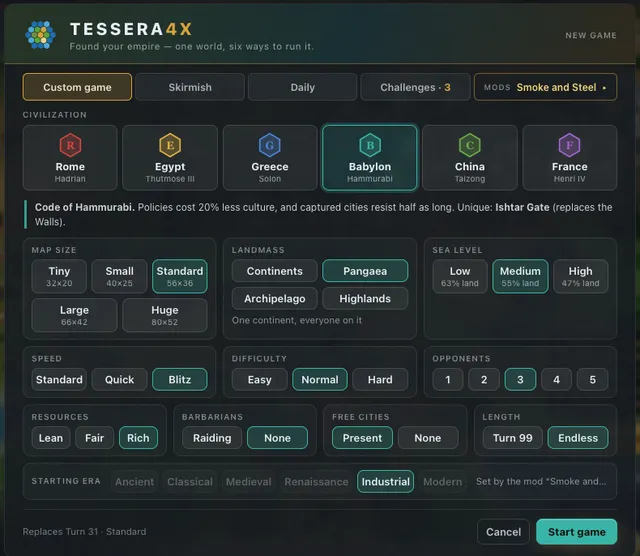Set sea level to High 47% land
640x556 pixels.
tap(580, 276)
